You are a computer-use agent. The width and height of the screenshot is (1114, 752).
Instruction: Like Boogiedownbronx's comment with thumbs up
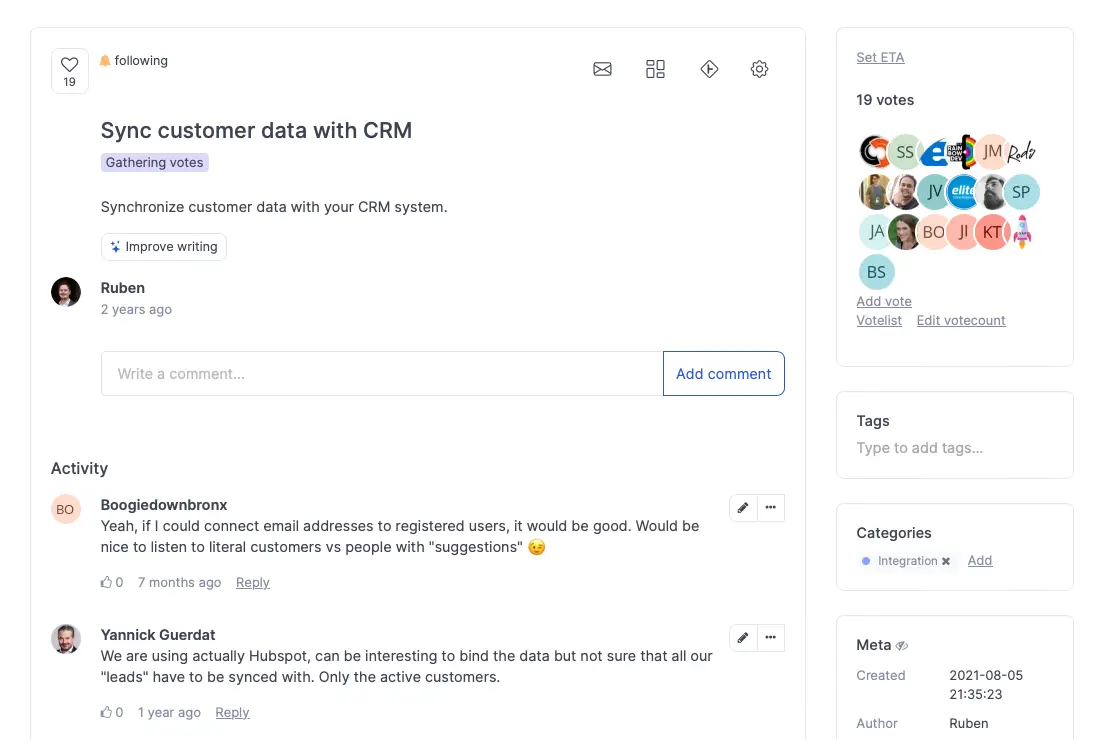(107, 583)
